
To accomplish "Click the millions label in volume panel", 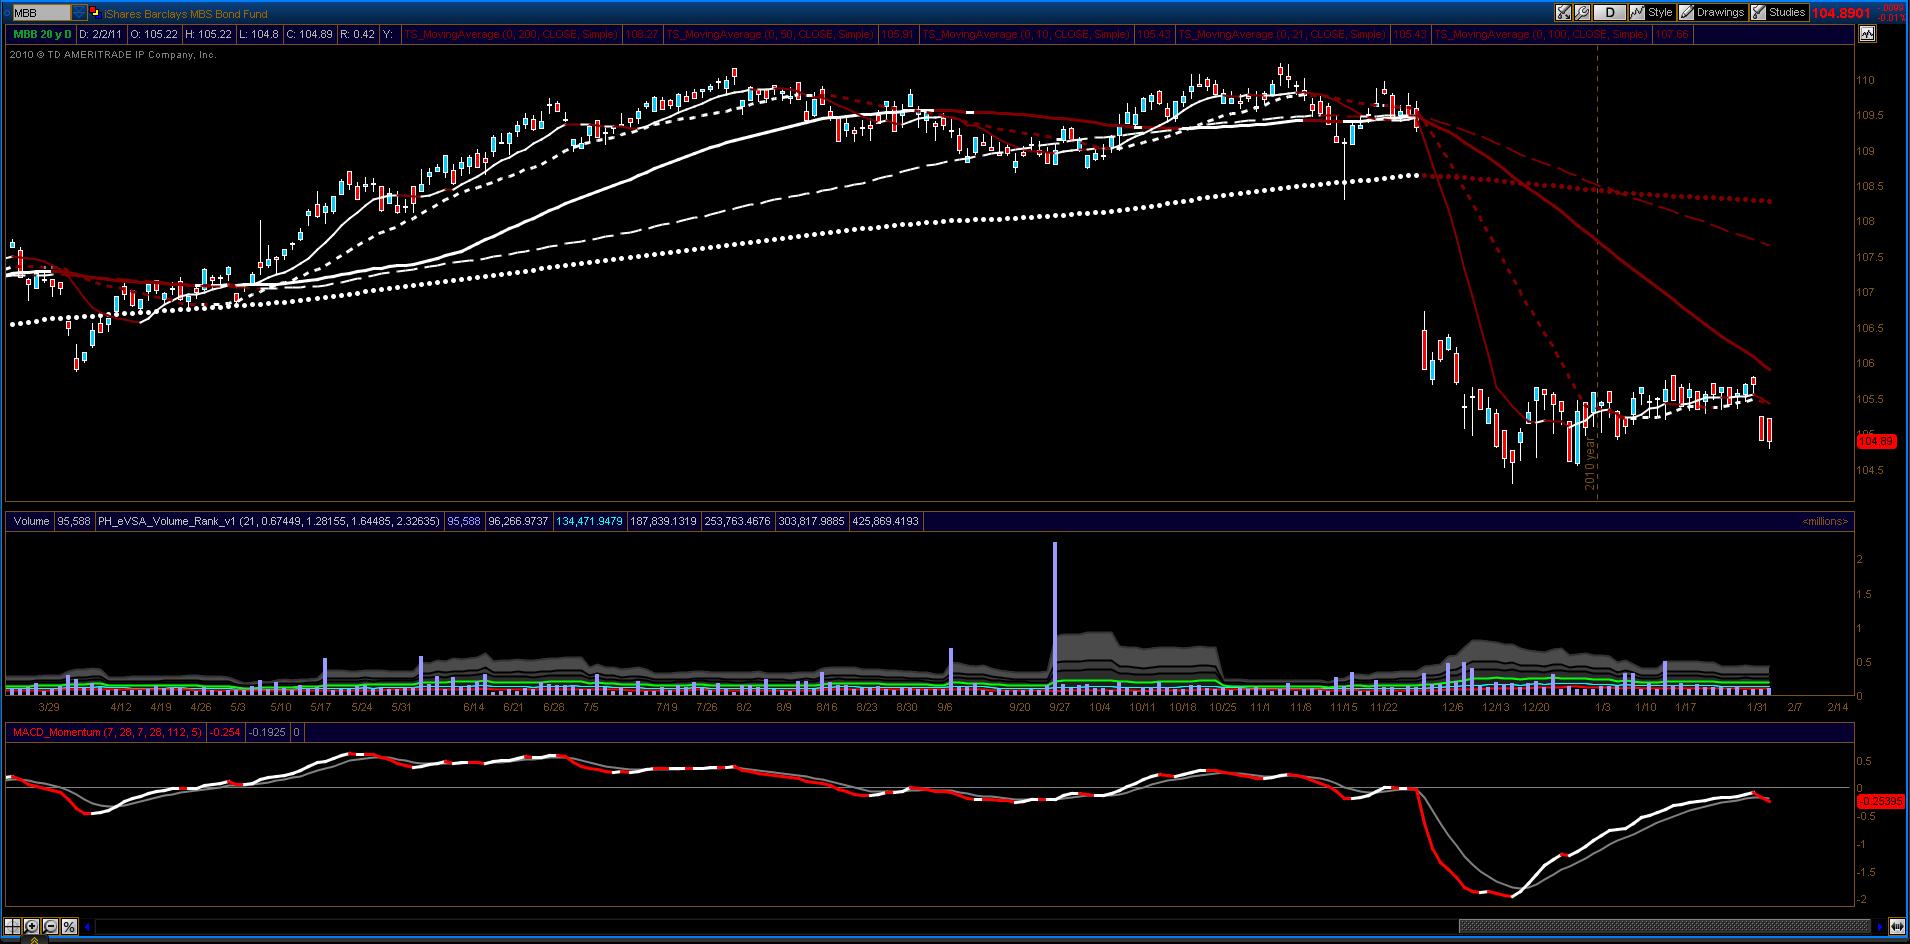I will (1825, 521).
